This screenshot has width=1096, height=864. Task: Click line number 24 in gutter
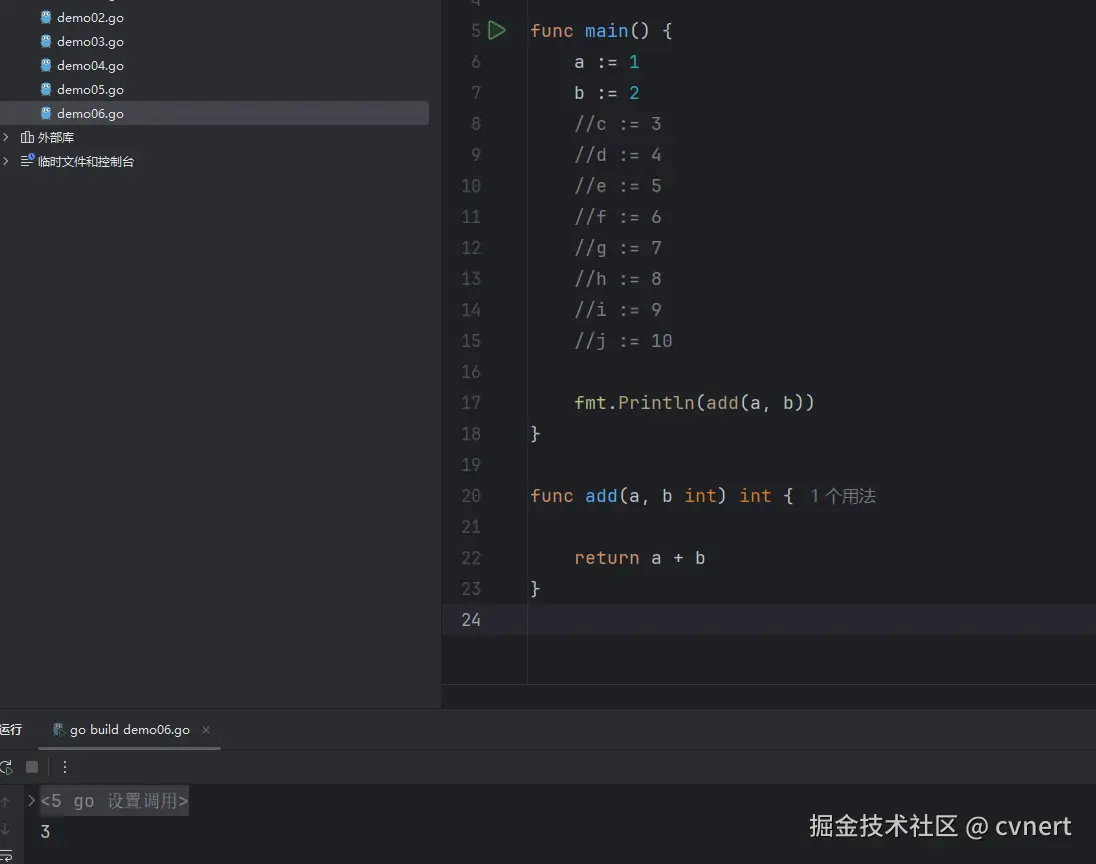[x=471, y=620]
